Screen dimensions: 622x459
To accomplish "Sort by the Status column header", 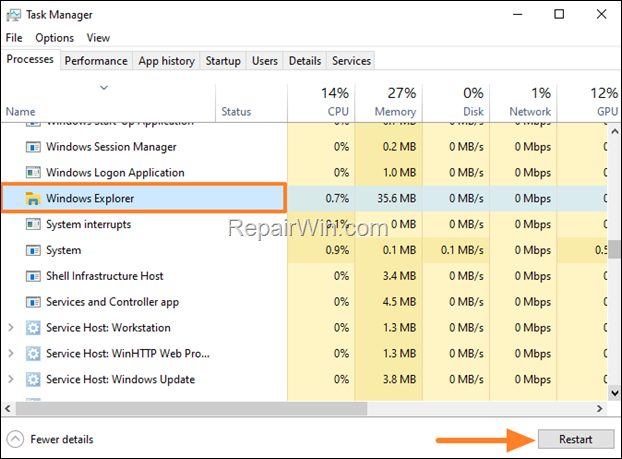I will point(251,103).
